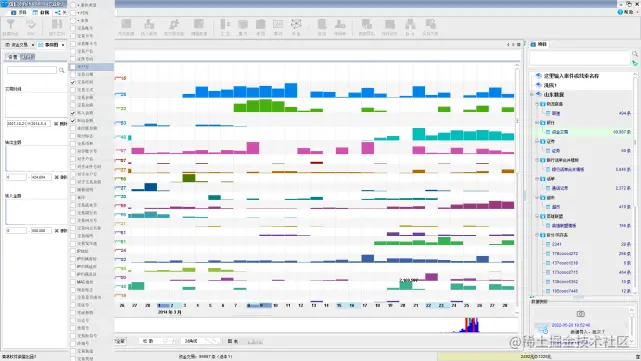Uncheck the 转入金额 field checkbox
641x361 pixels.
73,113
